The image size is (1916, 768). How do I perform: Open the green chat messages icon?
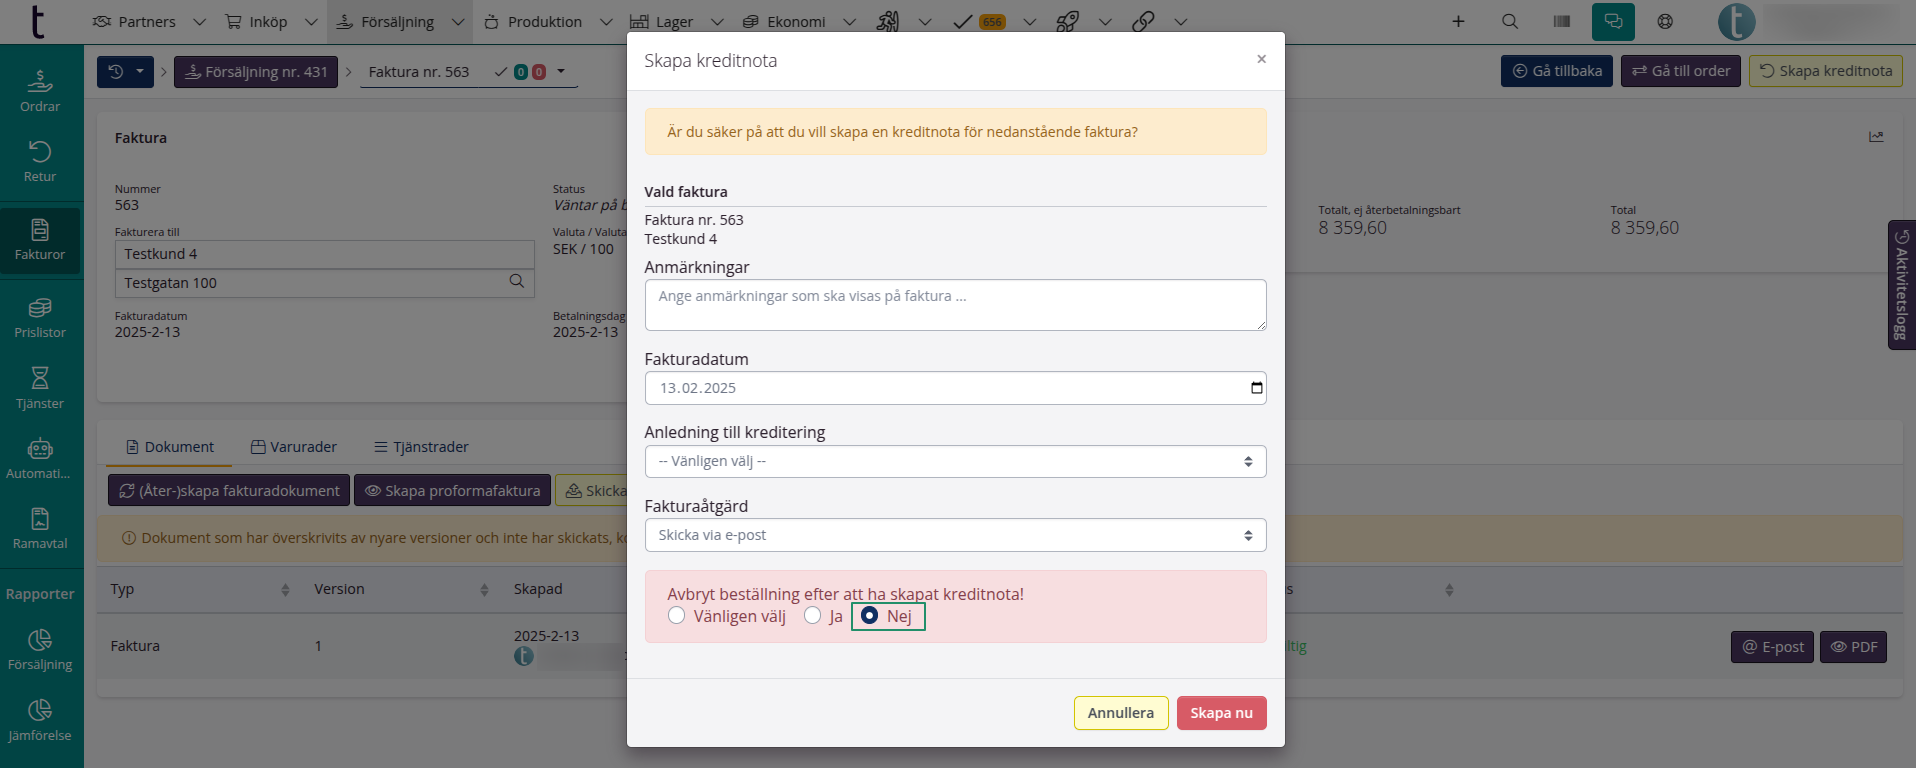pyautogui.click(x=1613, y=21)
